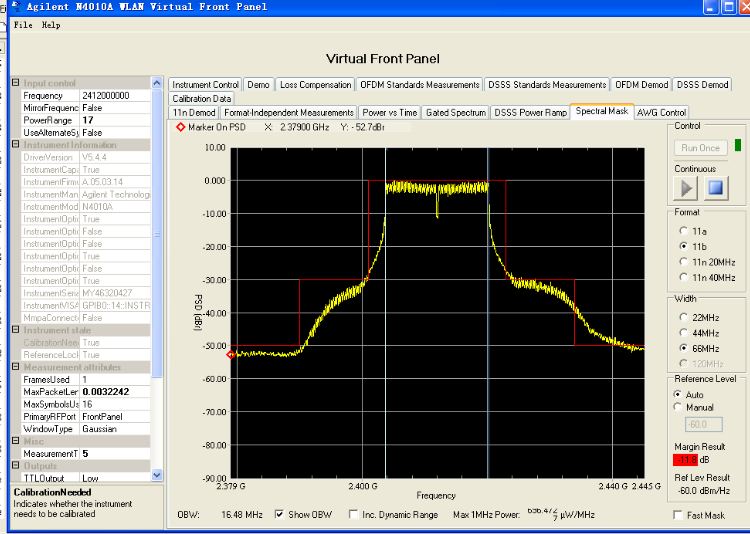This screenshot has width=750, height=534.
Task: Open the Loss Compensation tab
Action: click(315, 85)
